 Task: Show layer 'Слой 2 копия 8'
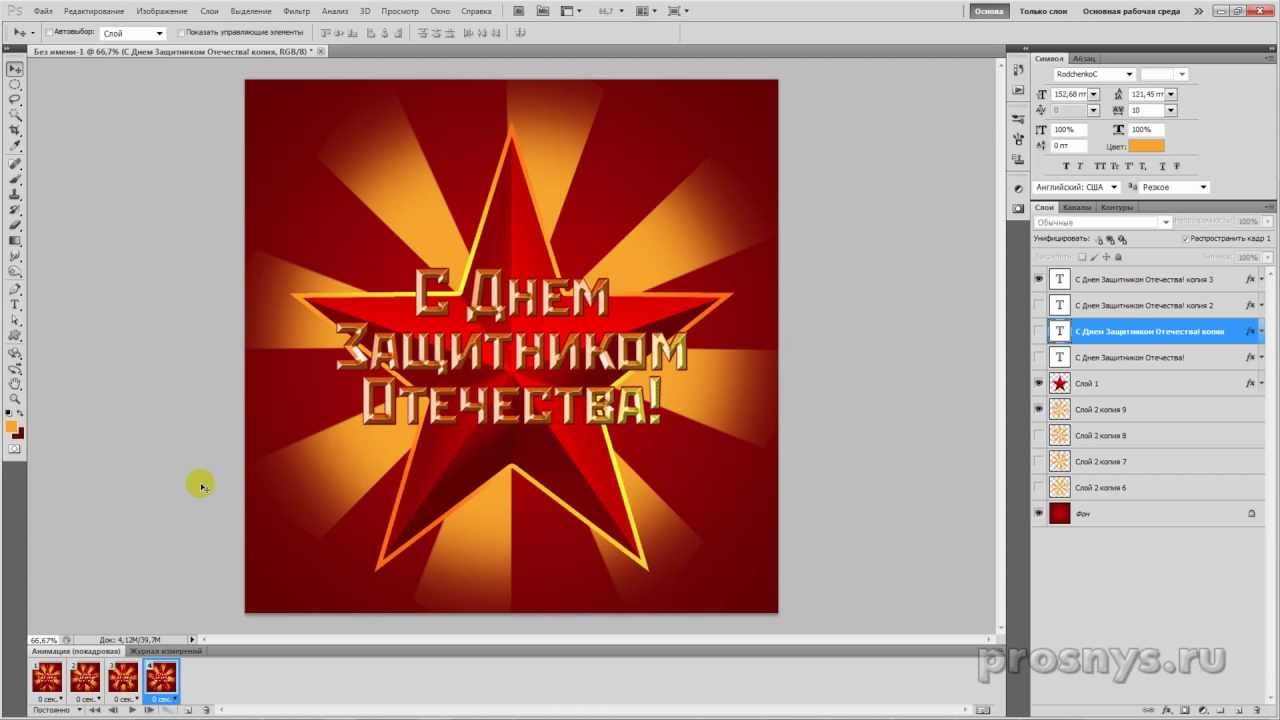point(1039,435)
